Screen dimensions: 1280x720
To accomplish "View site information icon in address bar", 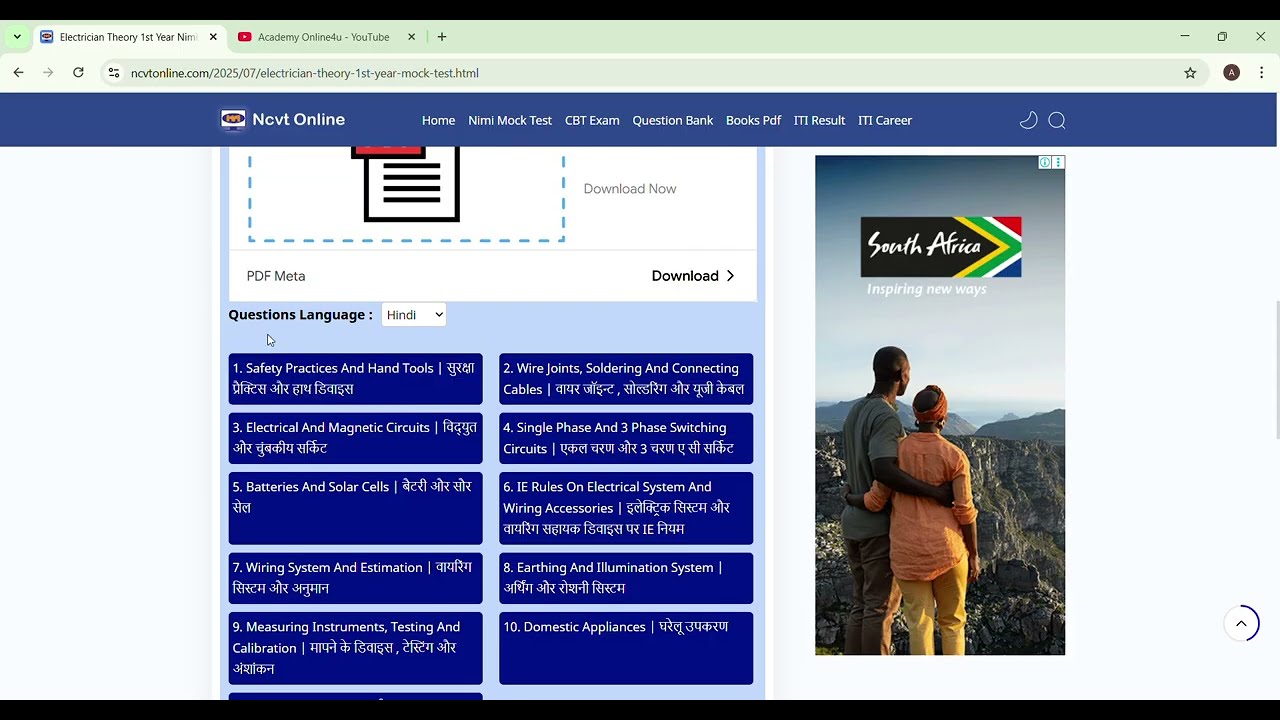I will (114, 73).
